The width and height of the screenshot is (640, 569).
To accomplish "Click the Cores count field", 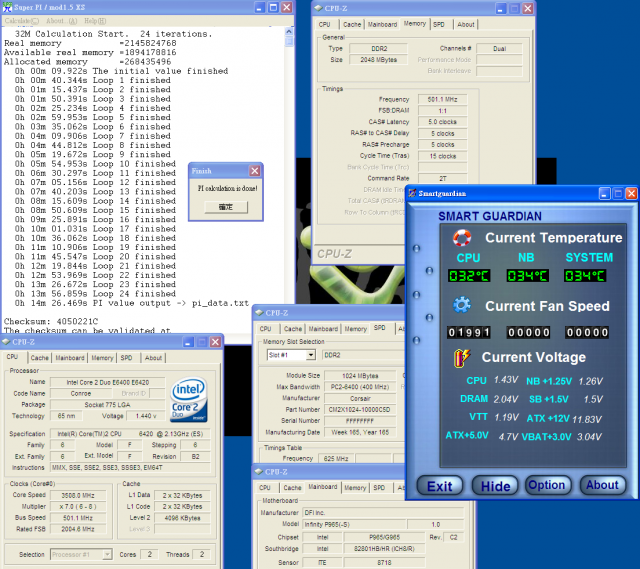I will pos(149,554).
